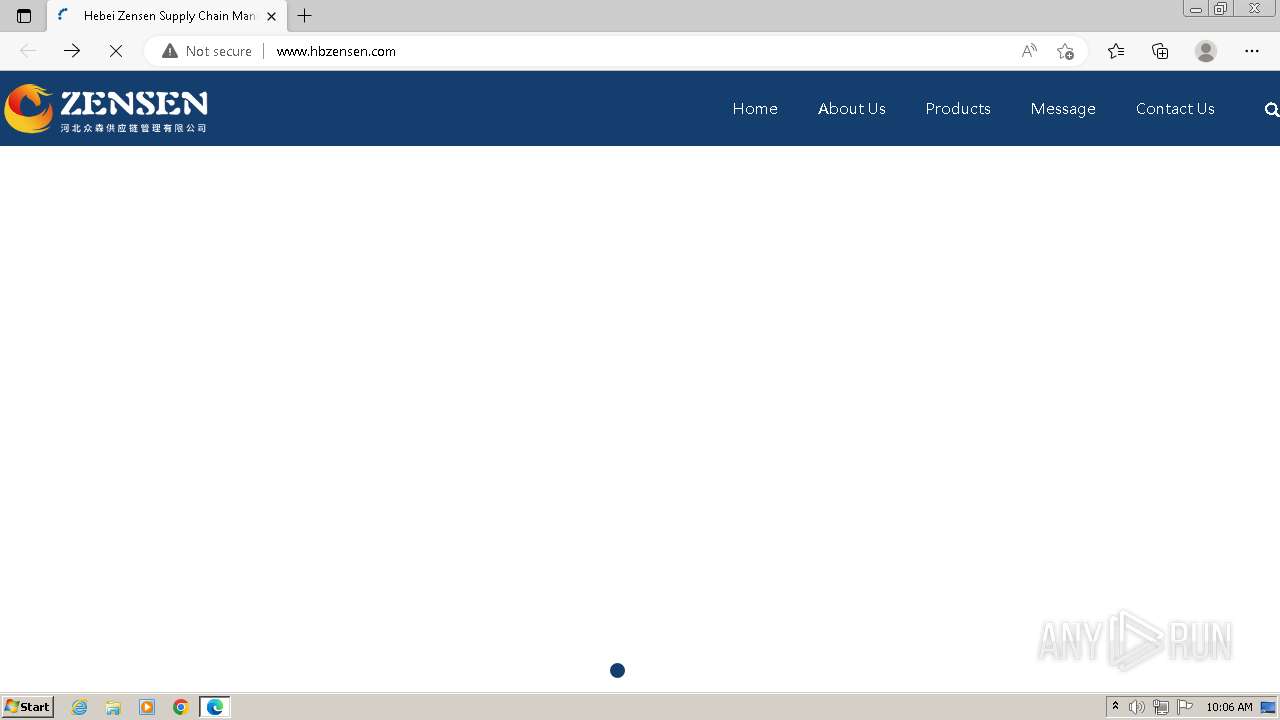Viewport: 1280px width, 720px height.
Task: Show hidden system tray icons
Action: [x=1115, y=707]
